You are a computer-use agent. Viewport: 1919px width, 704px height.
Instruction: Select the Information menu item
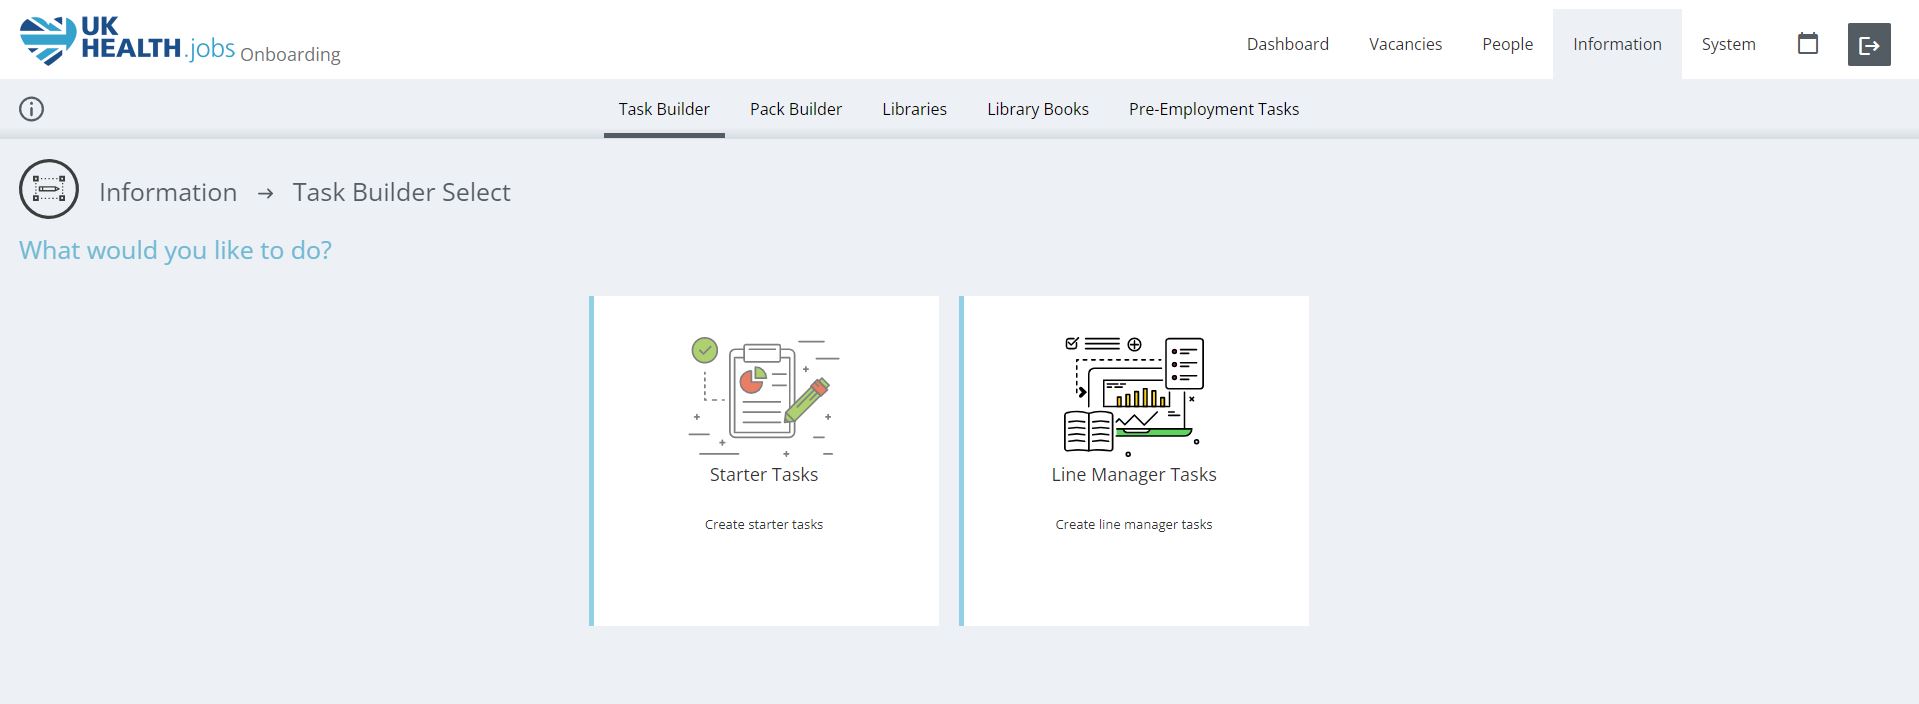[x=1616, y=44]
